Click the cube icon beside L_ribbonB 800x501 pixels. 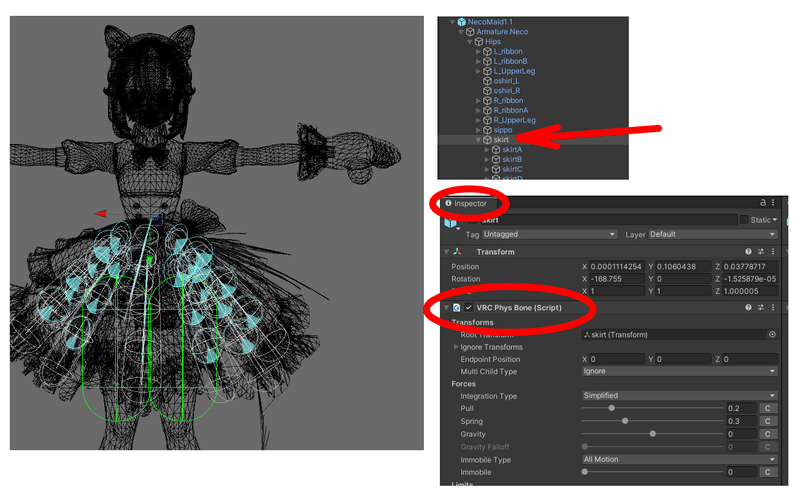[487, 61]
